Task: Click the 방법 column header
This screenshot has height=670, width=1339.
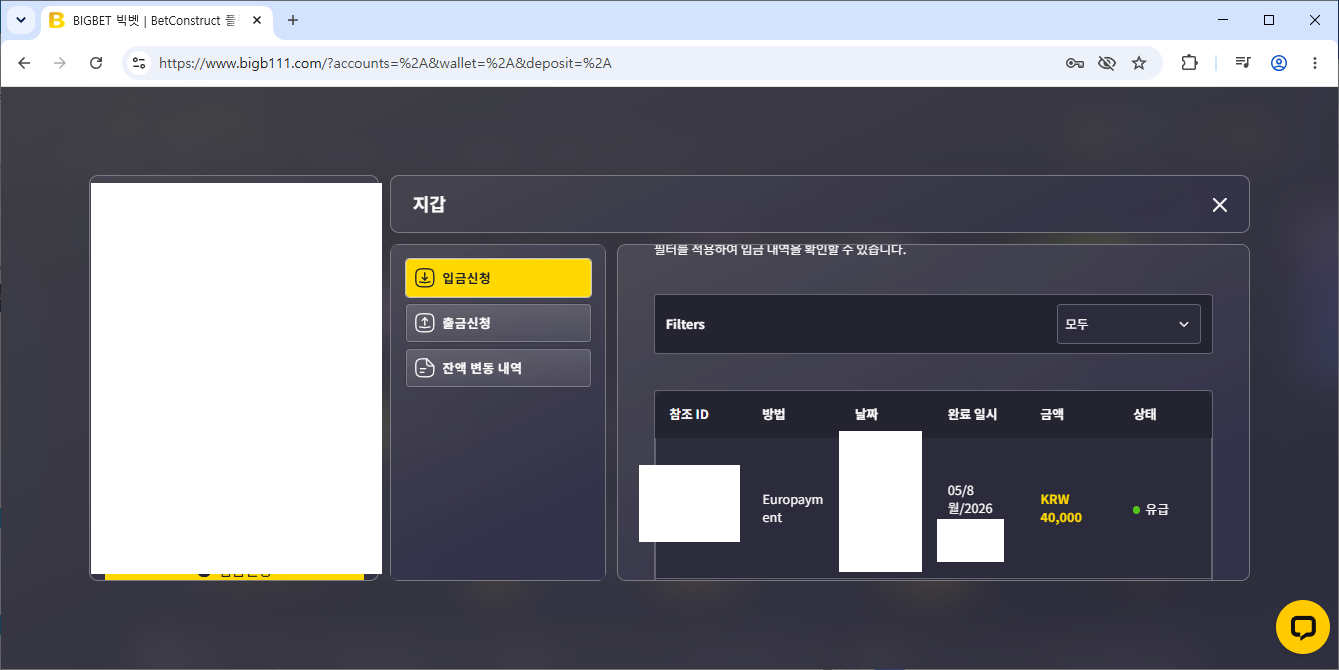Action: pyautogui.click(x=774, y=414)
